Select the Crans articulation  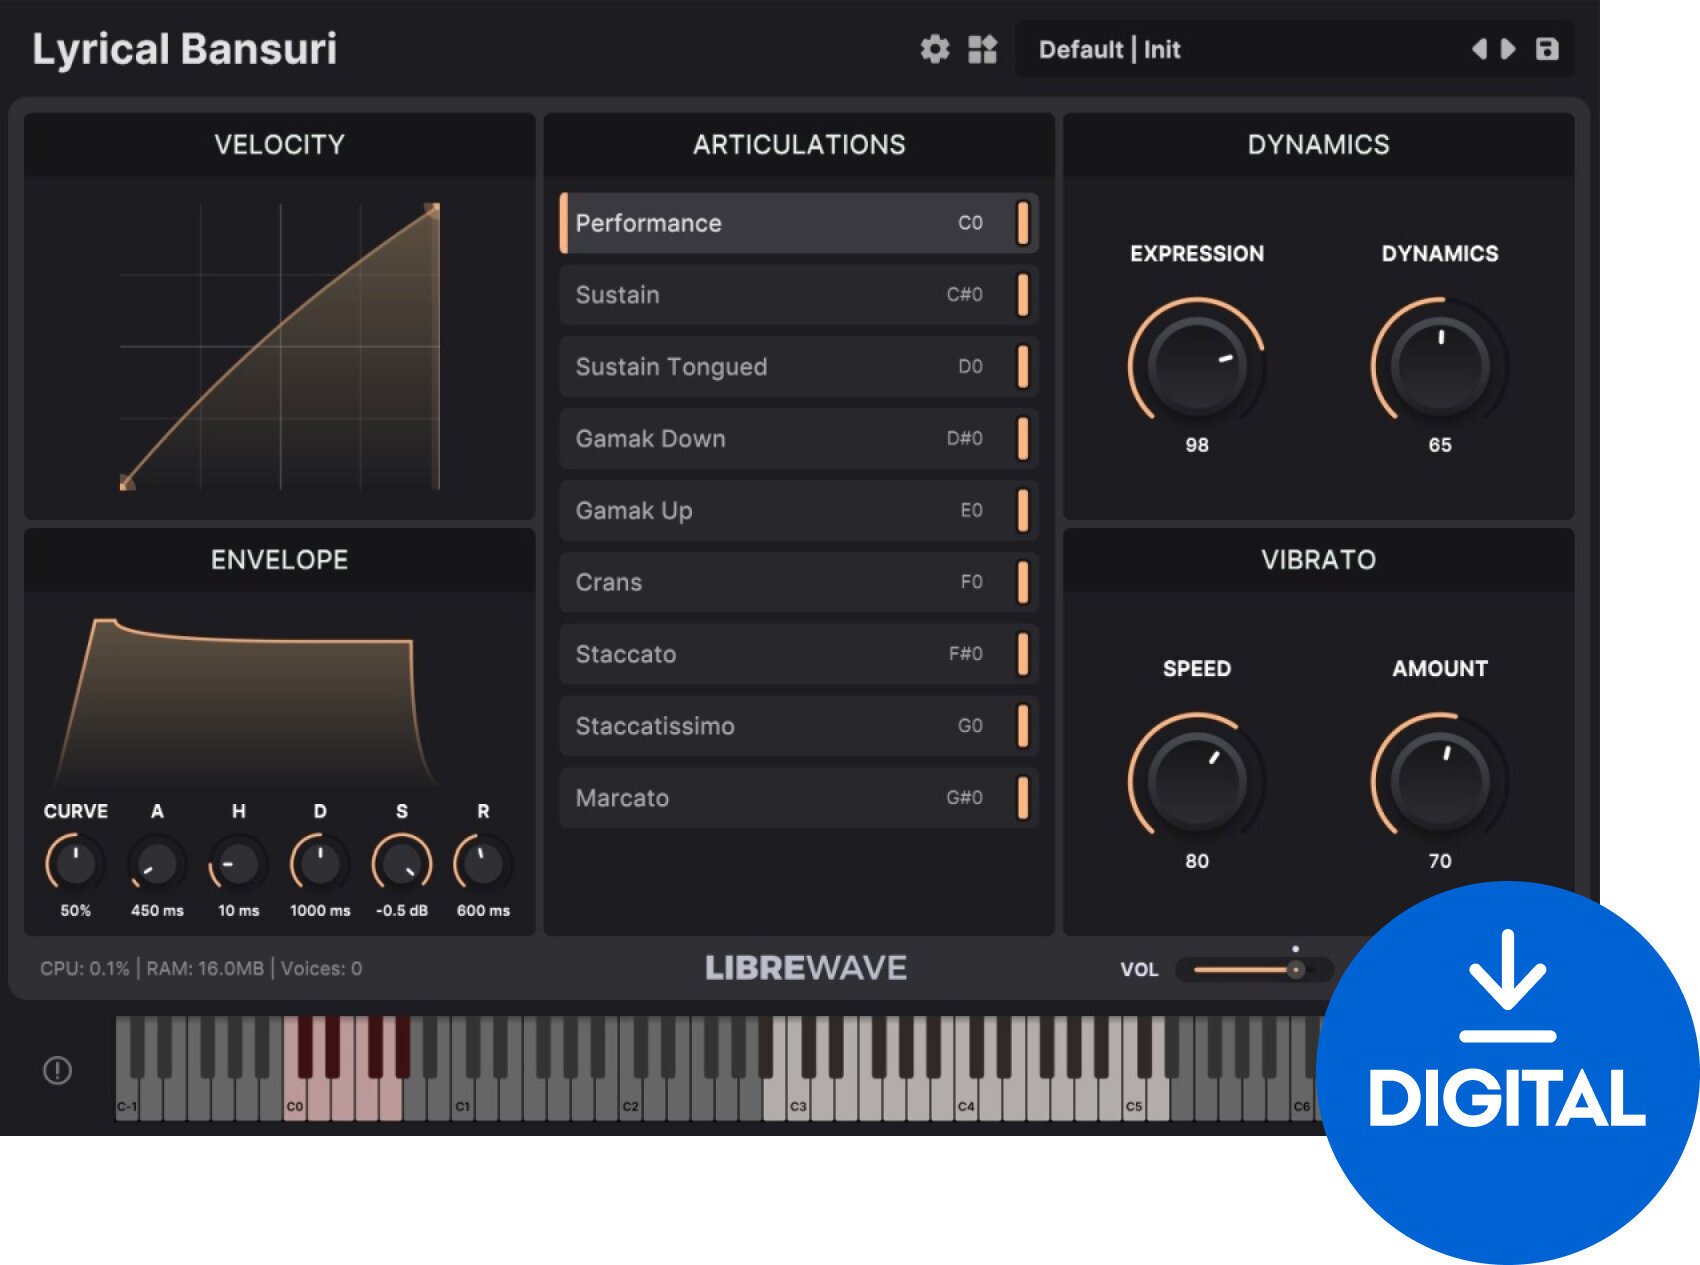pos(798,582)
